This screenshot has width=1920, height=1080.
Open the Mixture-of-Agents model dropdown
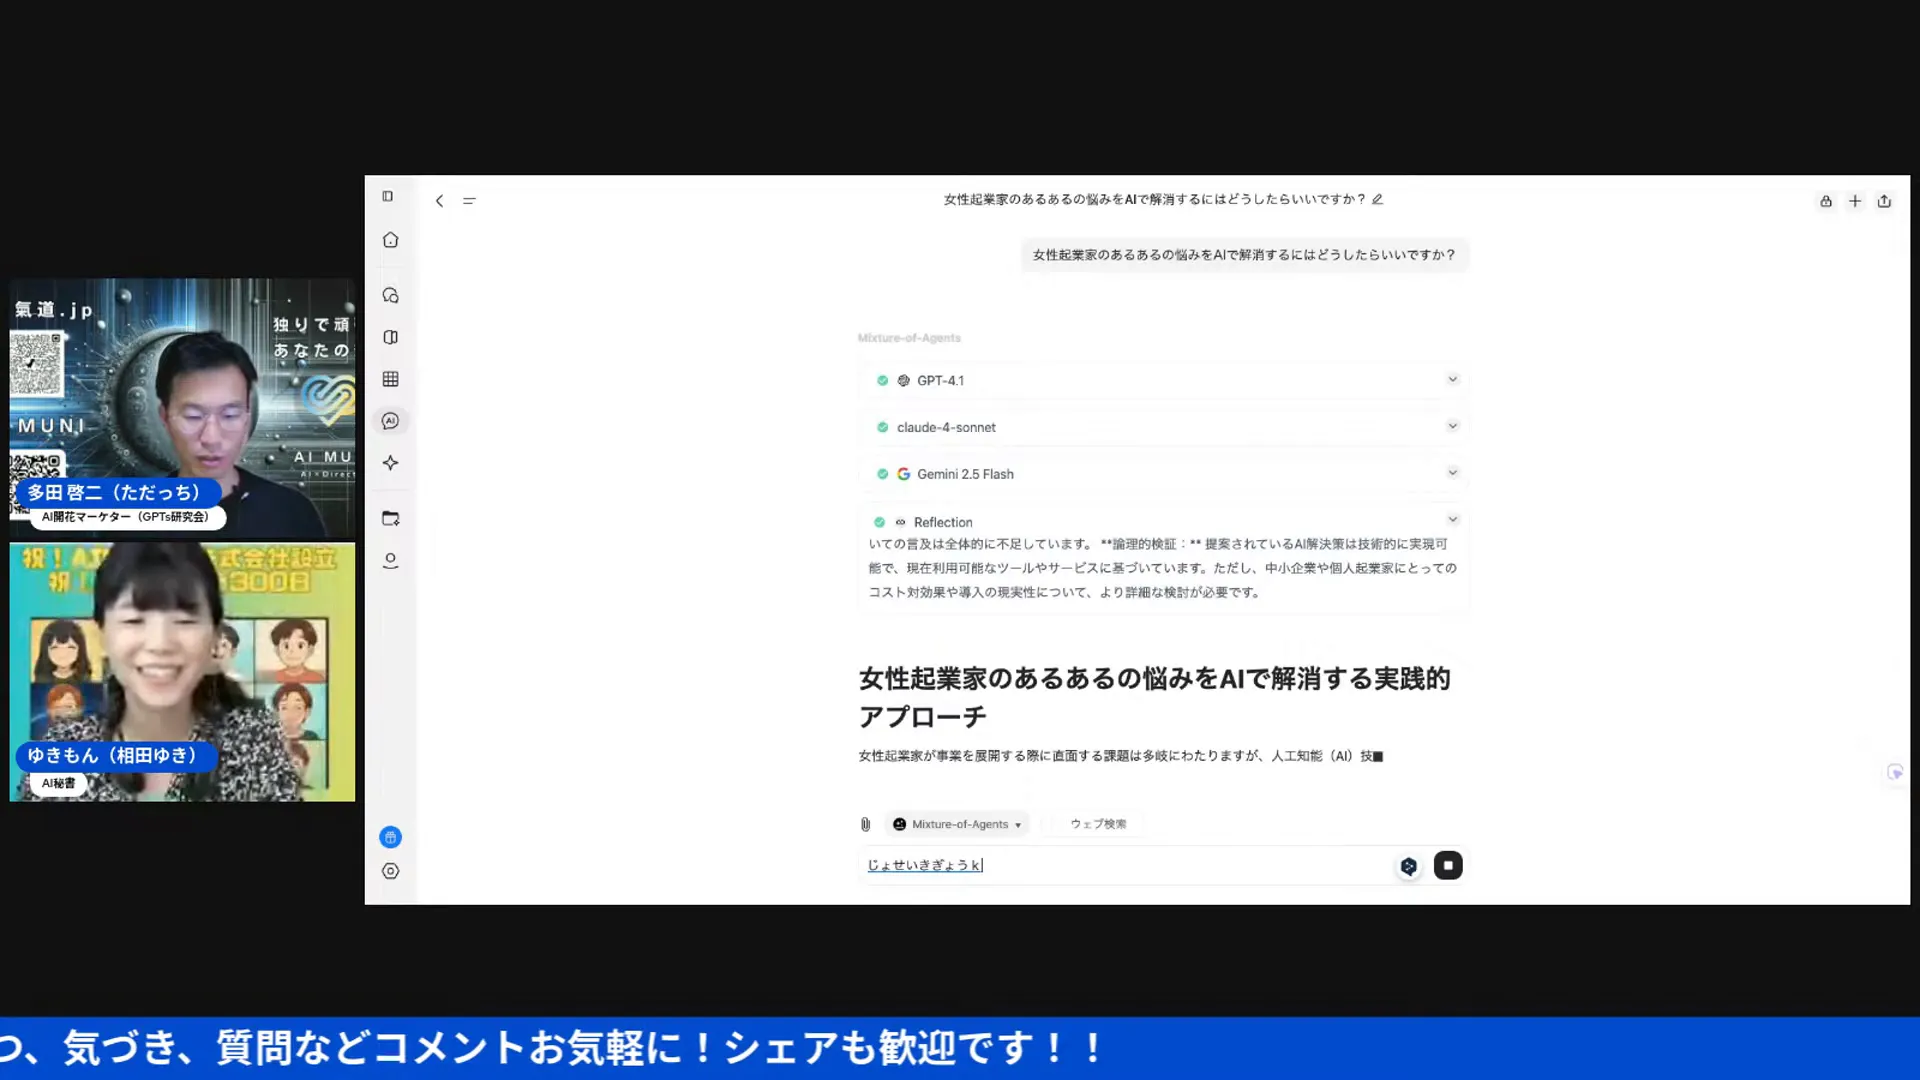[958, 824]
